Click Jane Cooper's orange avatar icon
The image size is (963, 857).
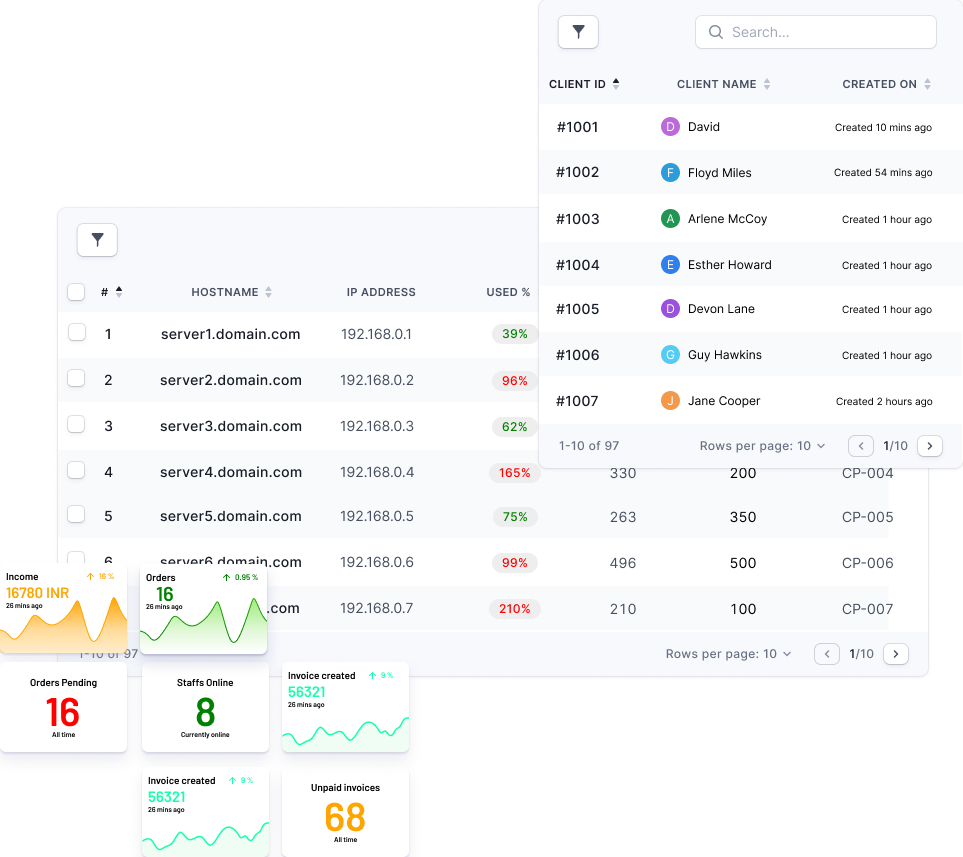pyautogui.click(x=670, y=401)
